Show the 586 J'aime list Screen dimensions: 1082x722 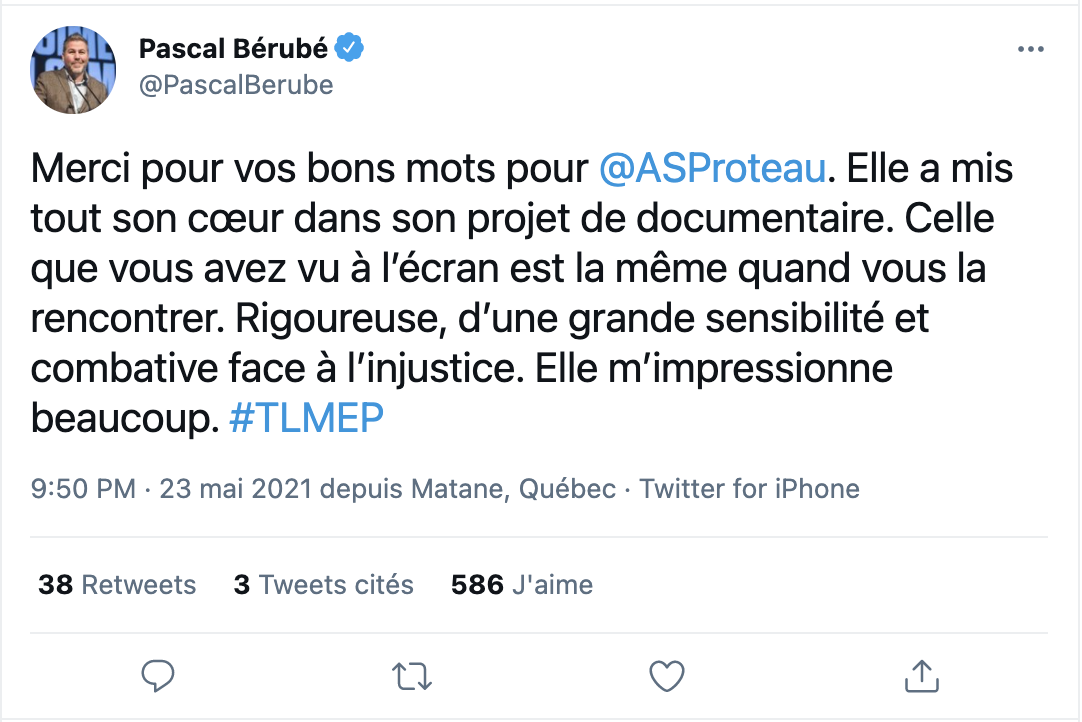point(522,584)
